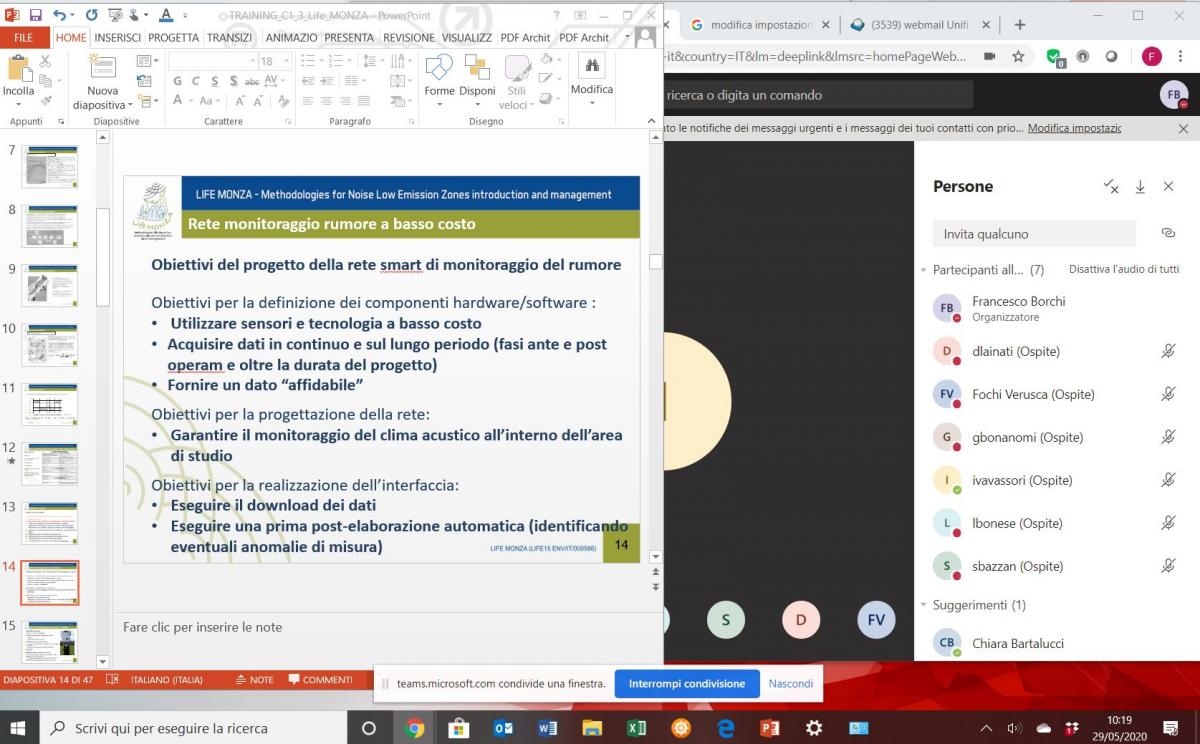The height and width of the screenshot is (744, 1200).
Task: Close the Persone panel
Action: [x=1168, y=187]
